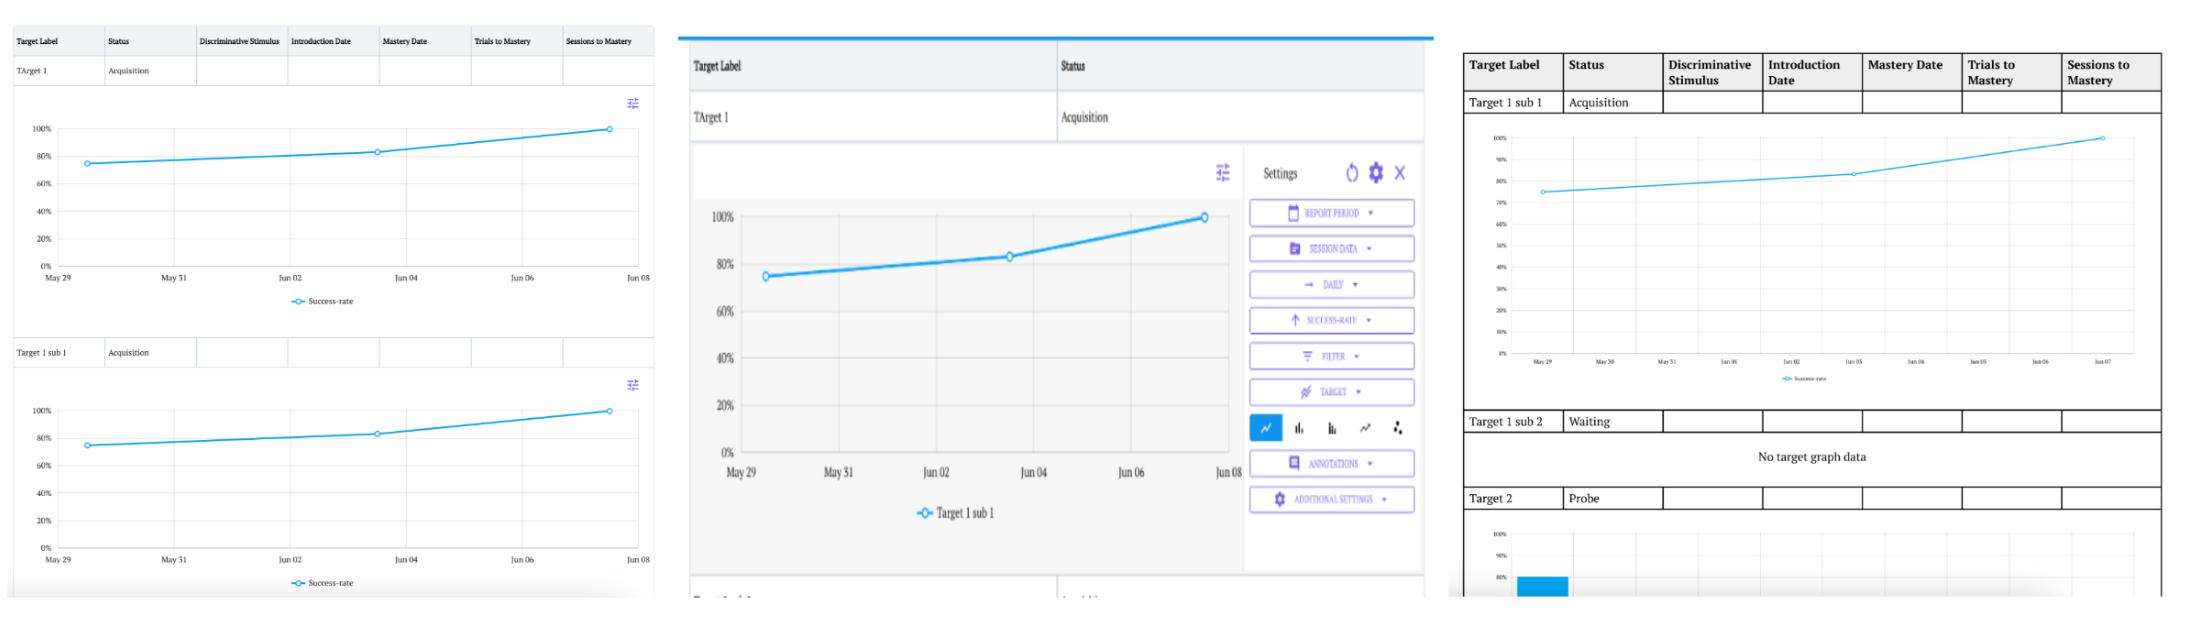
Task: Toggle Success-rate legend in right report chart
Action: (x=1804, y=379)
